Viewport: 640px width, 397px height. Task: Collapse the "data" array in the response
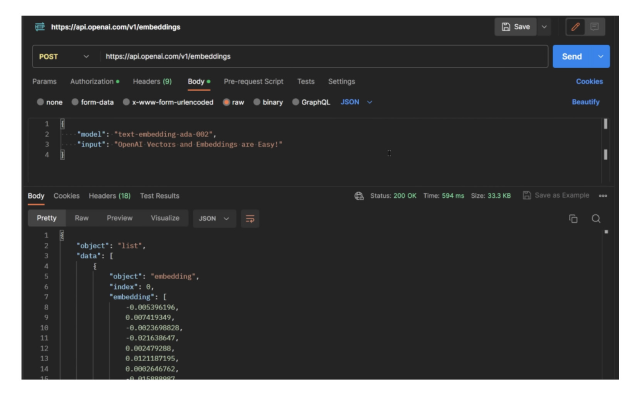coord(95,256)
